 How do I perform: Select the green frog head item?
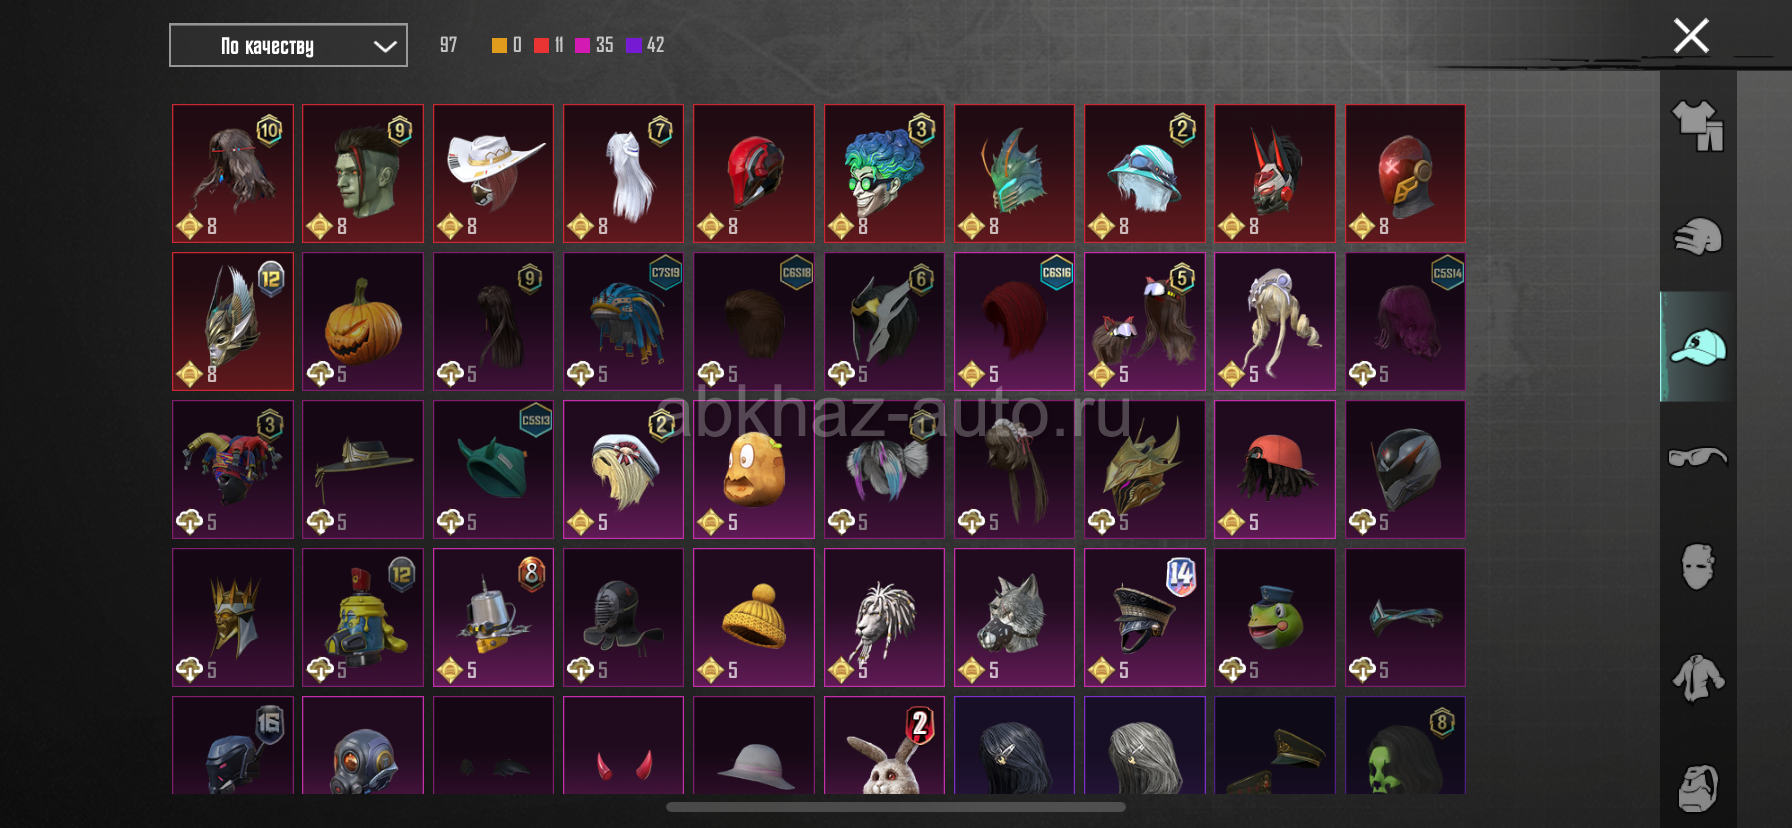click(1275, 617)
